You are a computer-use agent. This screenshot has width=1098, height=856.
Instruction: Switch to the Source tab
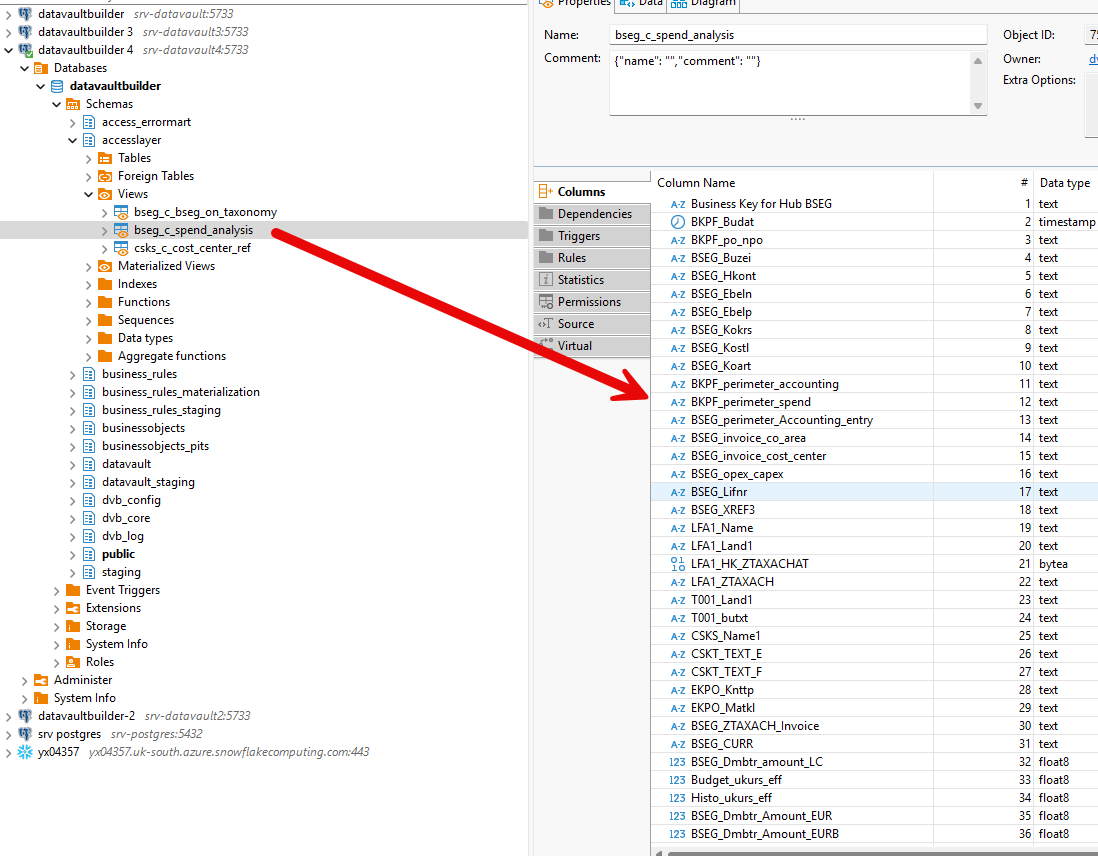pos(575,324)
